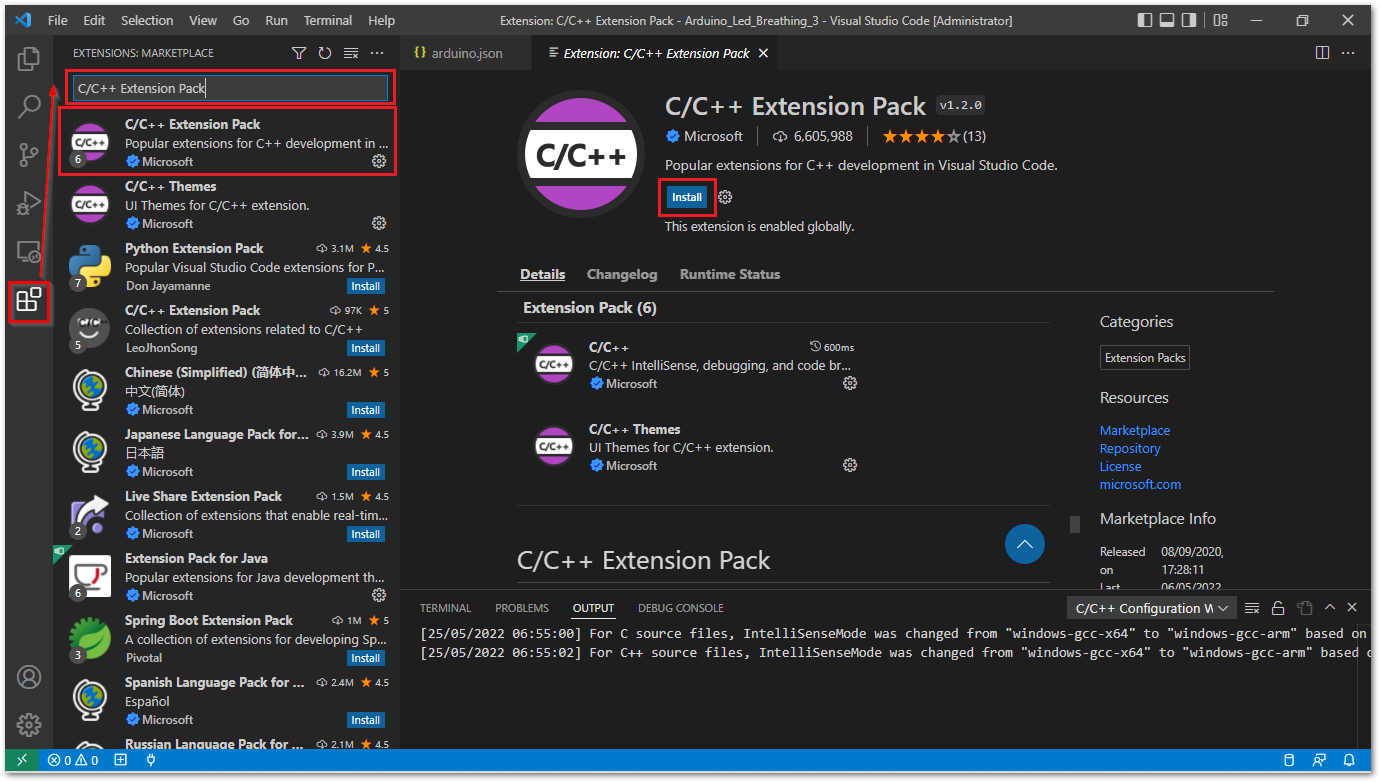1380x782 pixels.
Task: Open the Manage gear in activity bar
Action: pos(29,724)
